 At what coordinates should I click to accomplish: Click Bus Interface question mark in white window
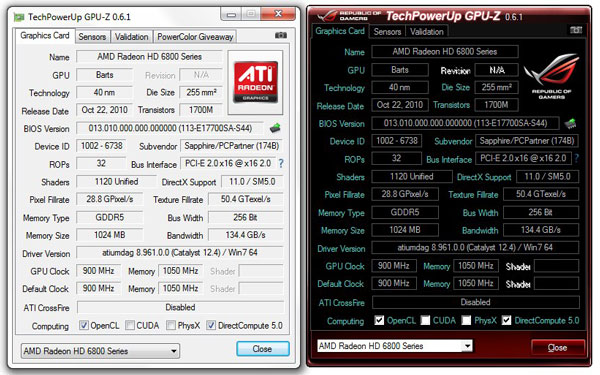(281, 163)
